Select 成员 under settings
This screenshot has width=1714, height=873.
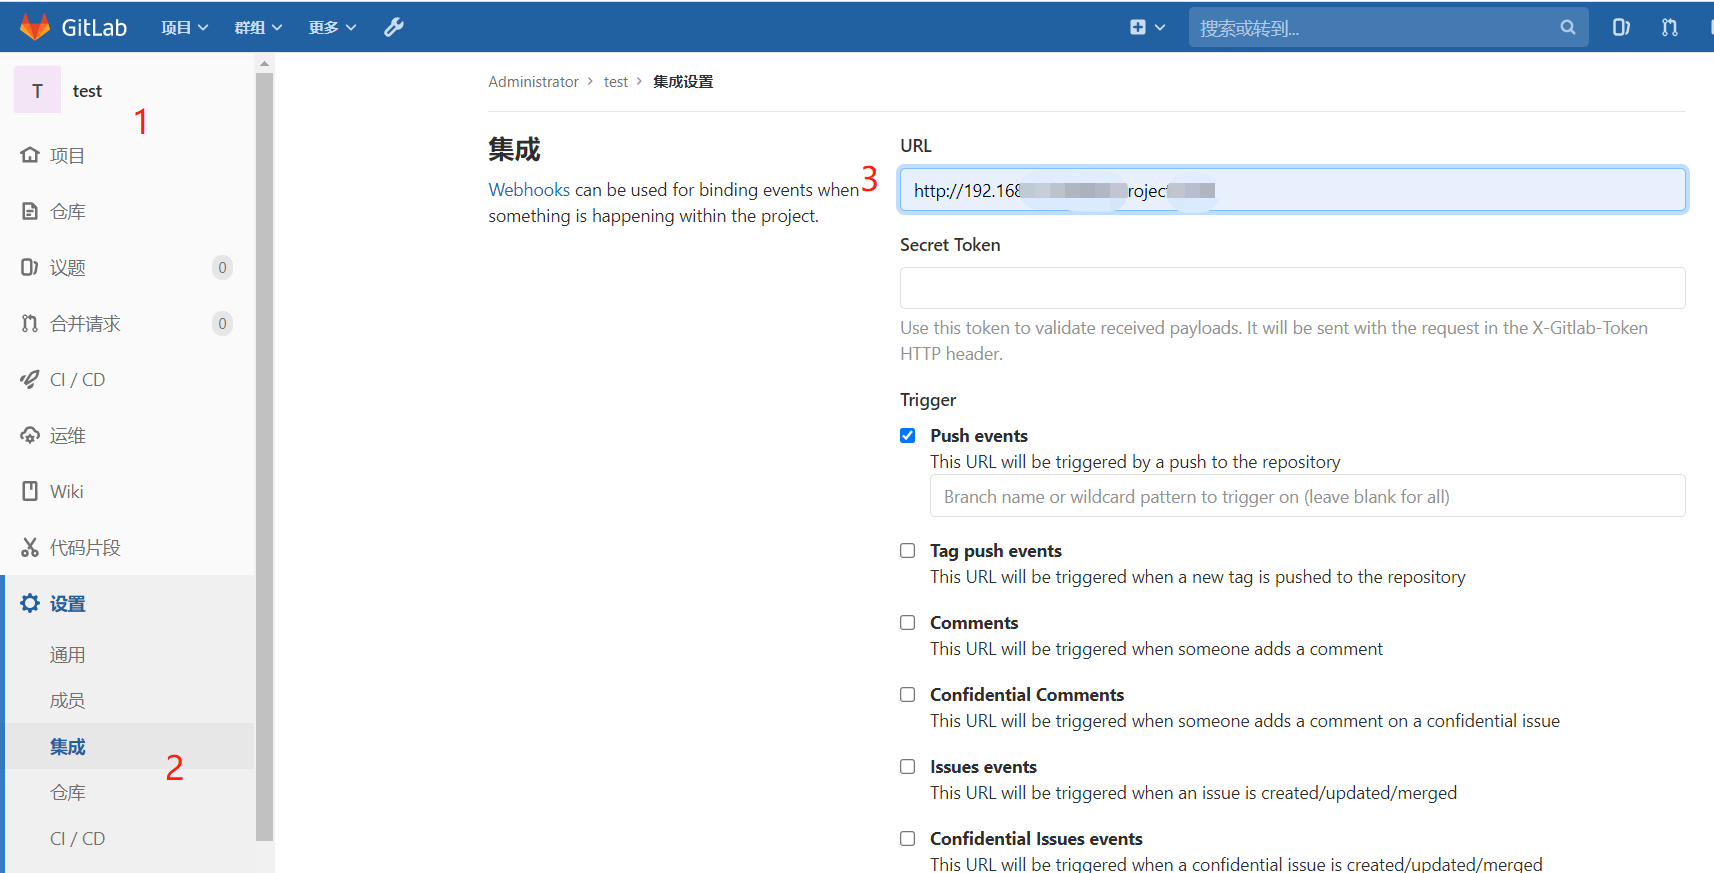68,700
